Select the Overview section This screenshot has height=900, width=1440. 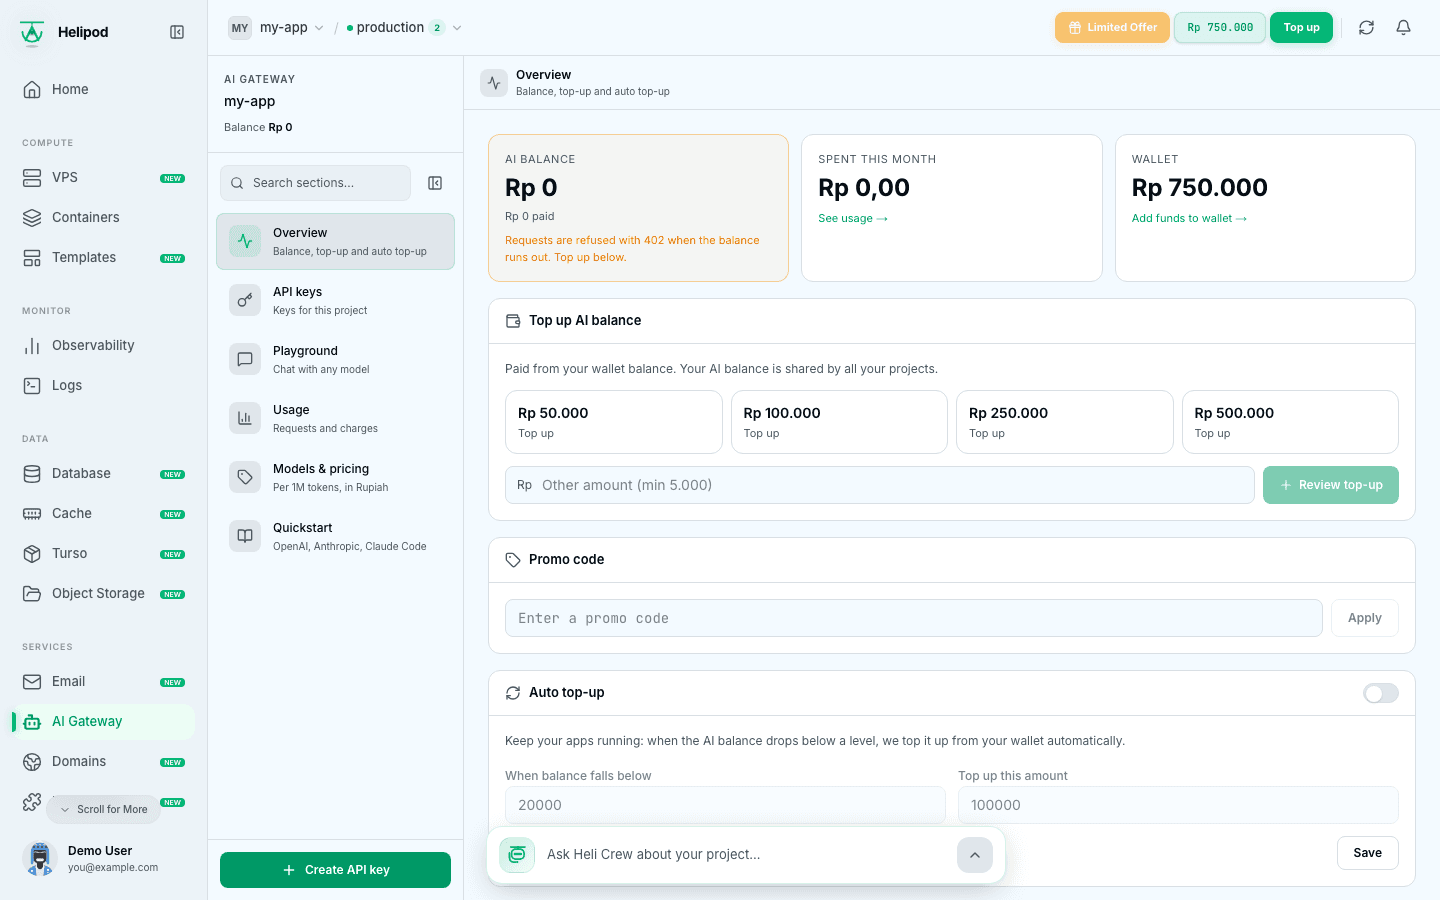tap(335, 241)
